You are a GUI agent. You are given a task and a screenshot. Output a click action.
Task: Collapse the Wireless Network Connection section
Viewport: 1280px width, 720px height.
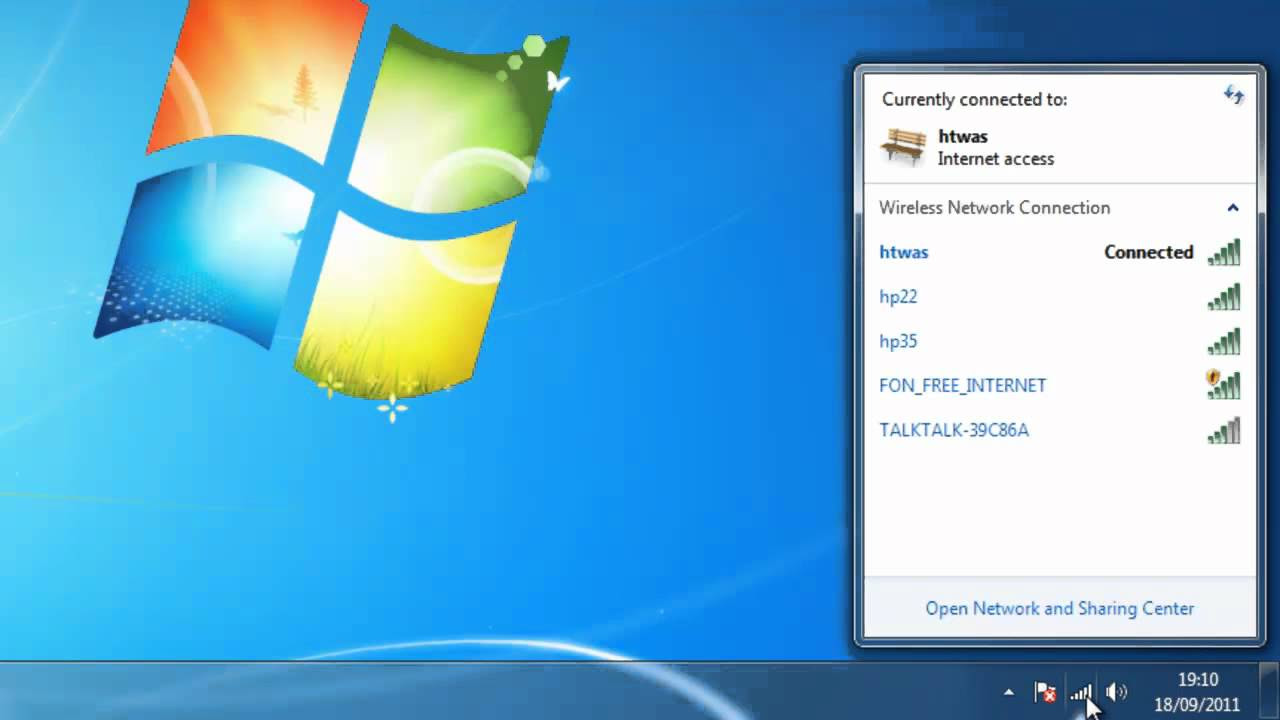(1233, 208)
